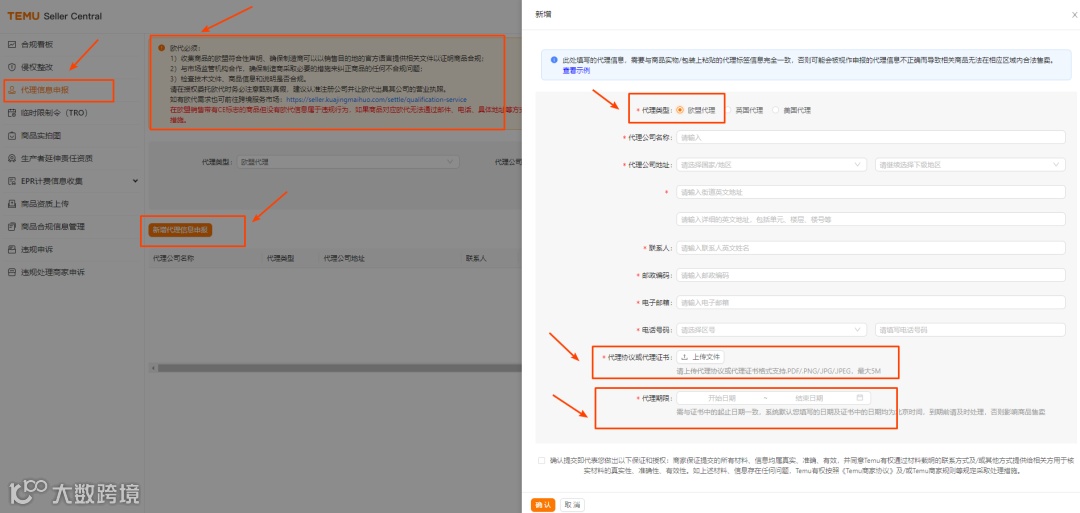The width and height of the screenshot is (1080, 513).
Task: Click the orange 确认 button
Action: (543, 505)
